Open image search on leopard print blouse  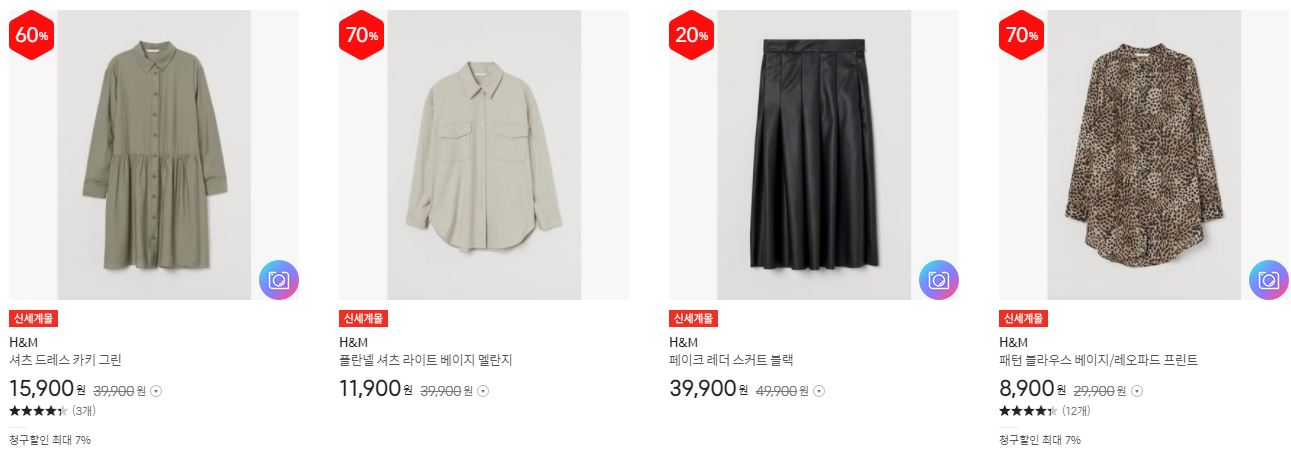click(1269, 280)
